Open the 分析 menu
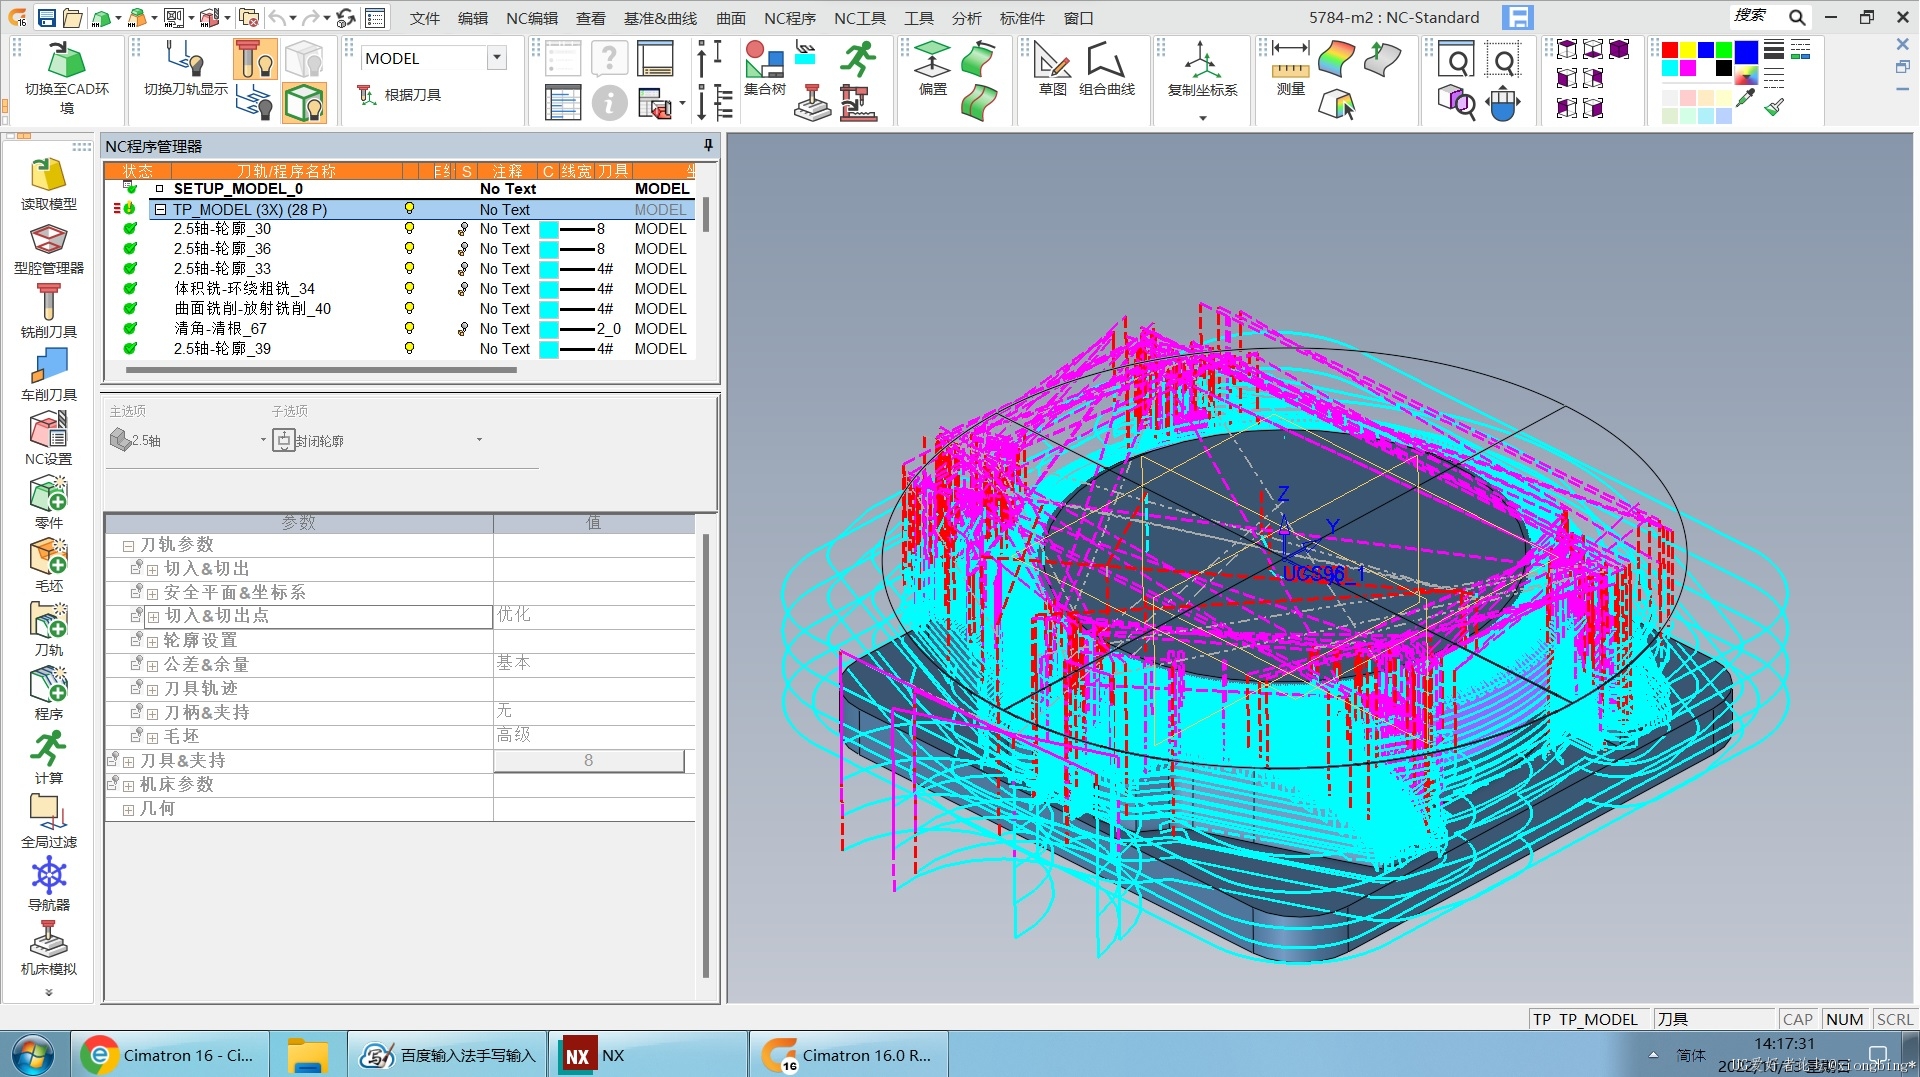Viewport: 1920px width, 1077px height. pos(966,18)
